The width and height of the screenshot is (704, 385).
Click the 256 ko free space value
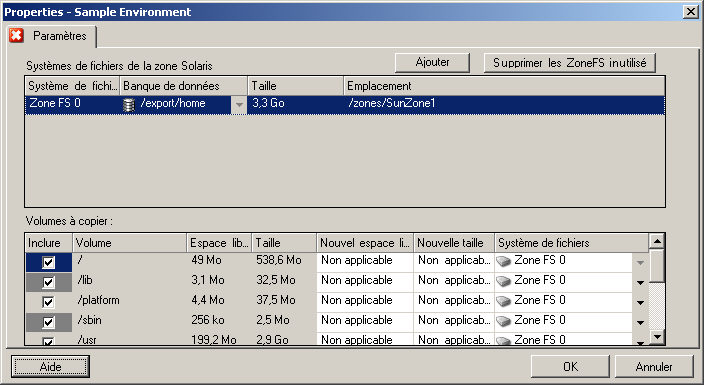coord(208,320)
